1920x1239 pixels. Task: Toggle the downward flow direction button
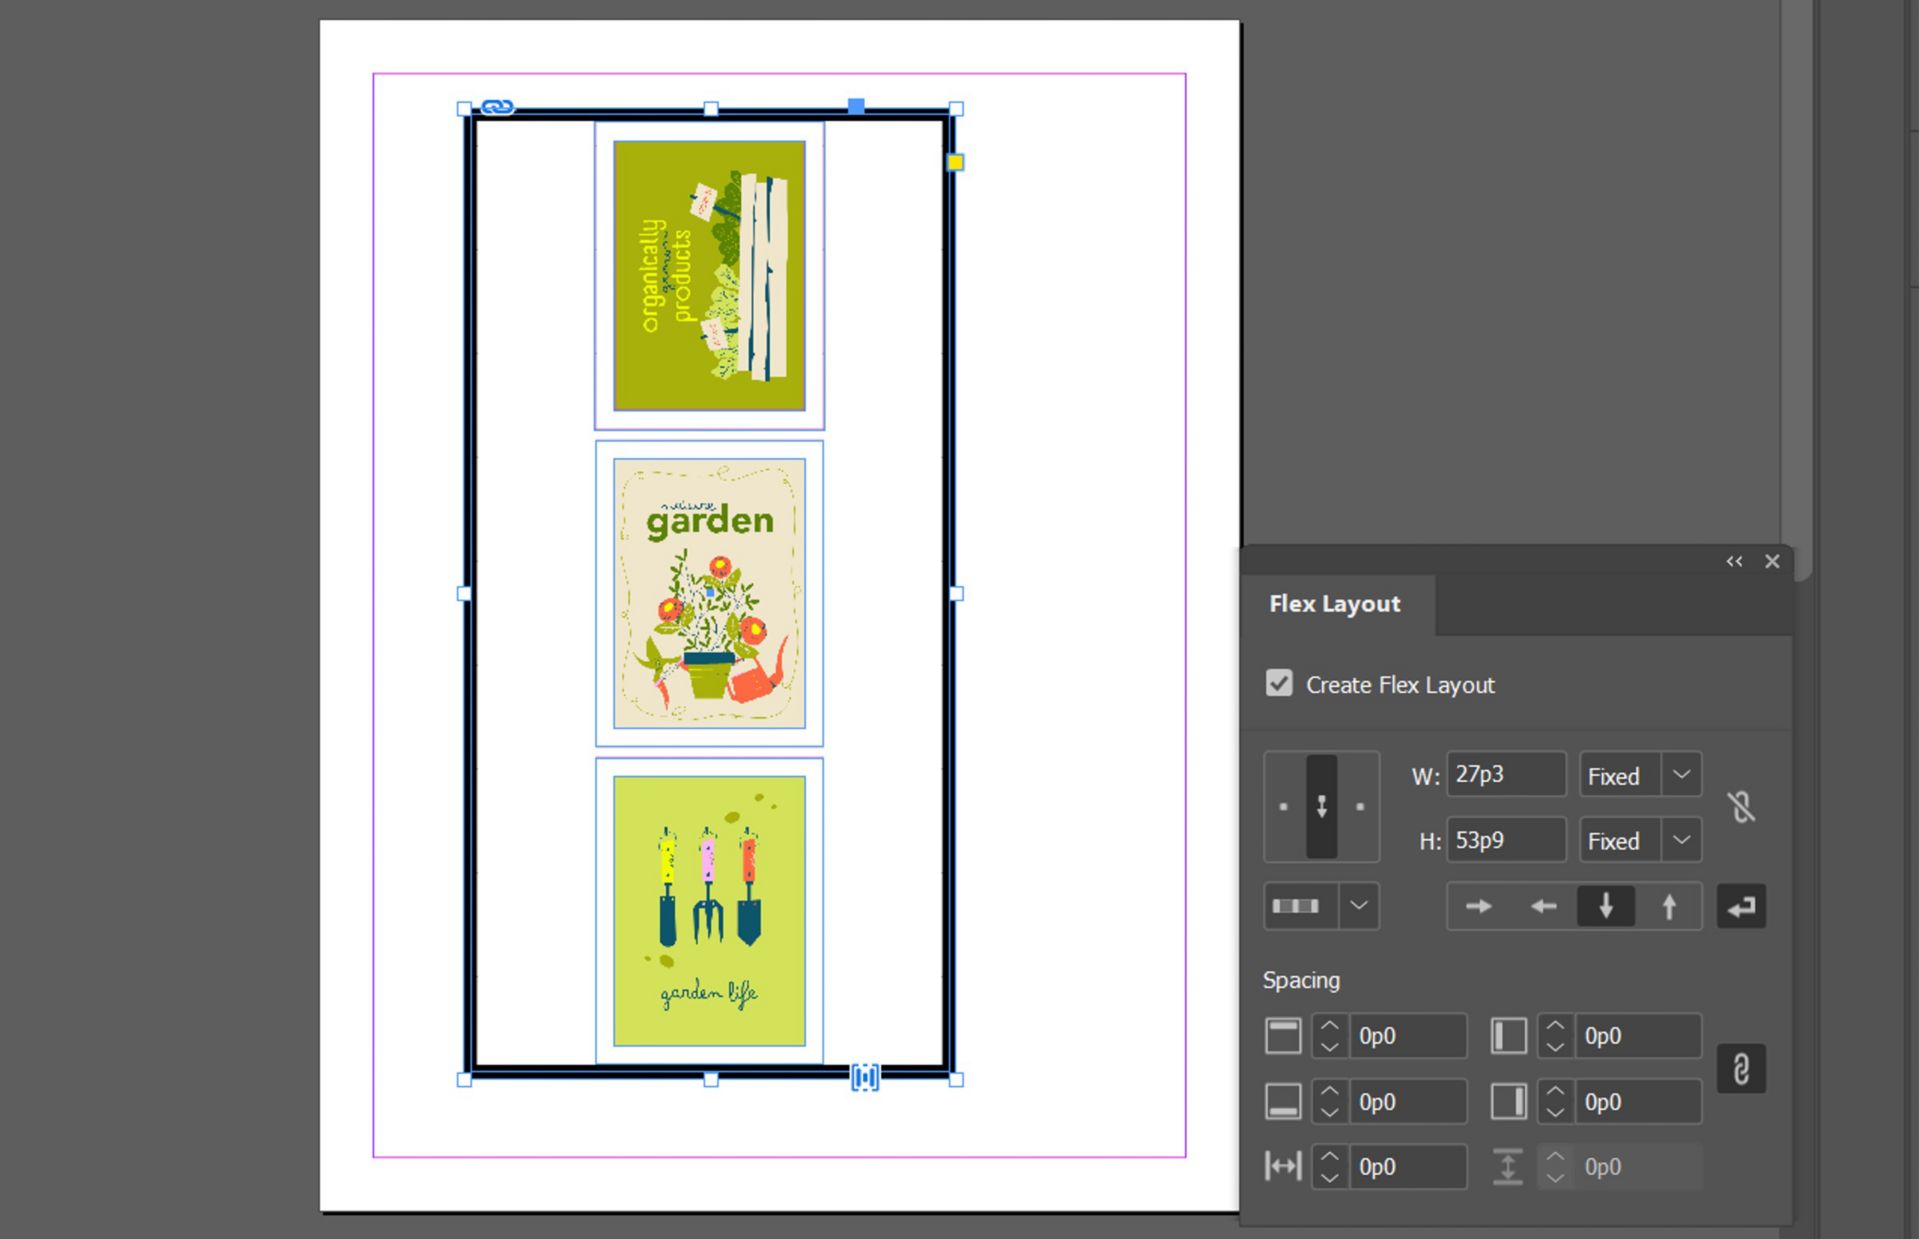tap(1605, 906)
